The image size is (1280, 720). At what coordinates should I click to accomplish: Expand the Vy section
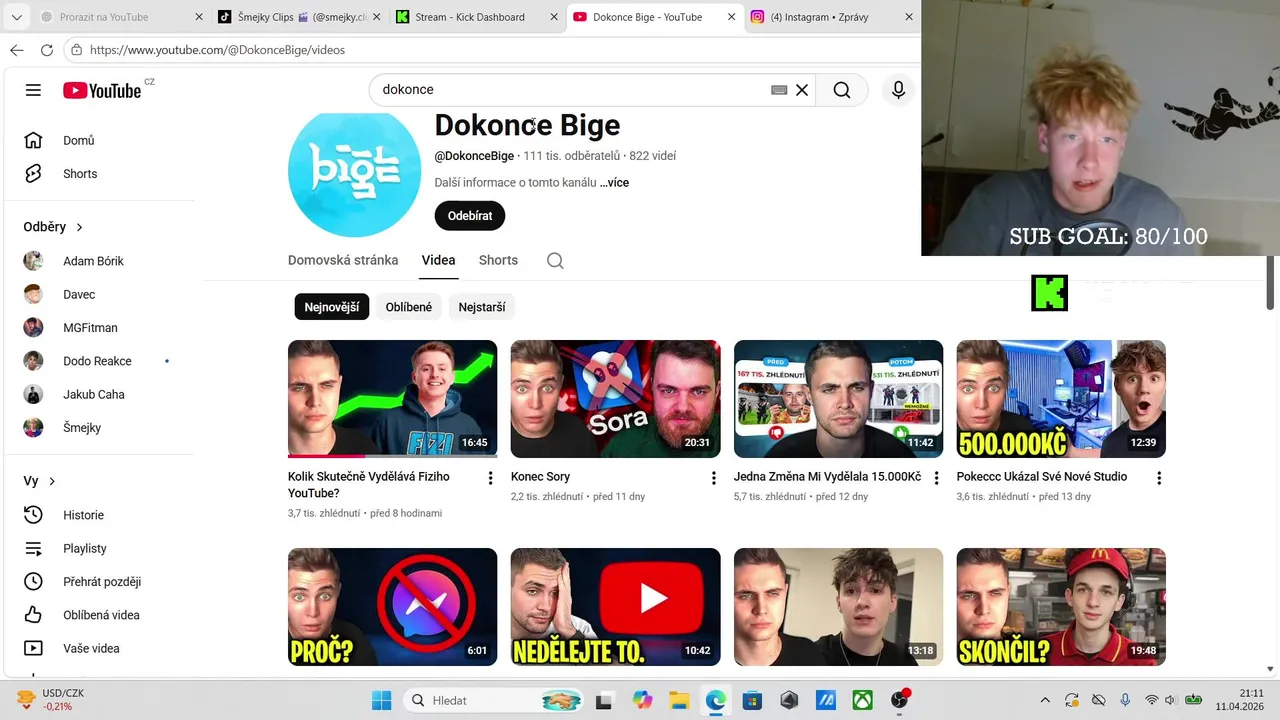40,481
